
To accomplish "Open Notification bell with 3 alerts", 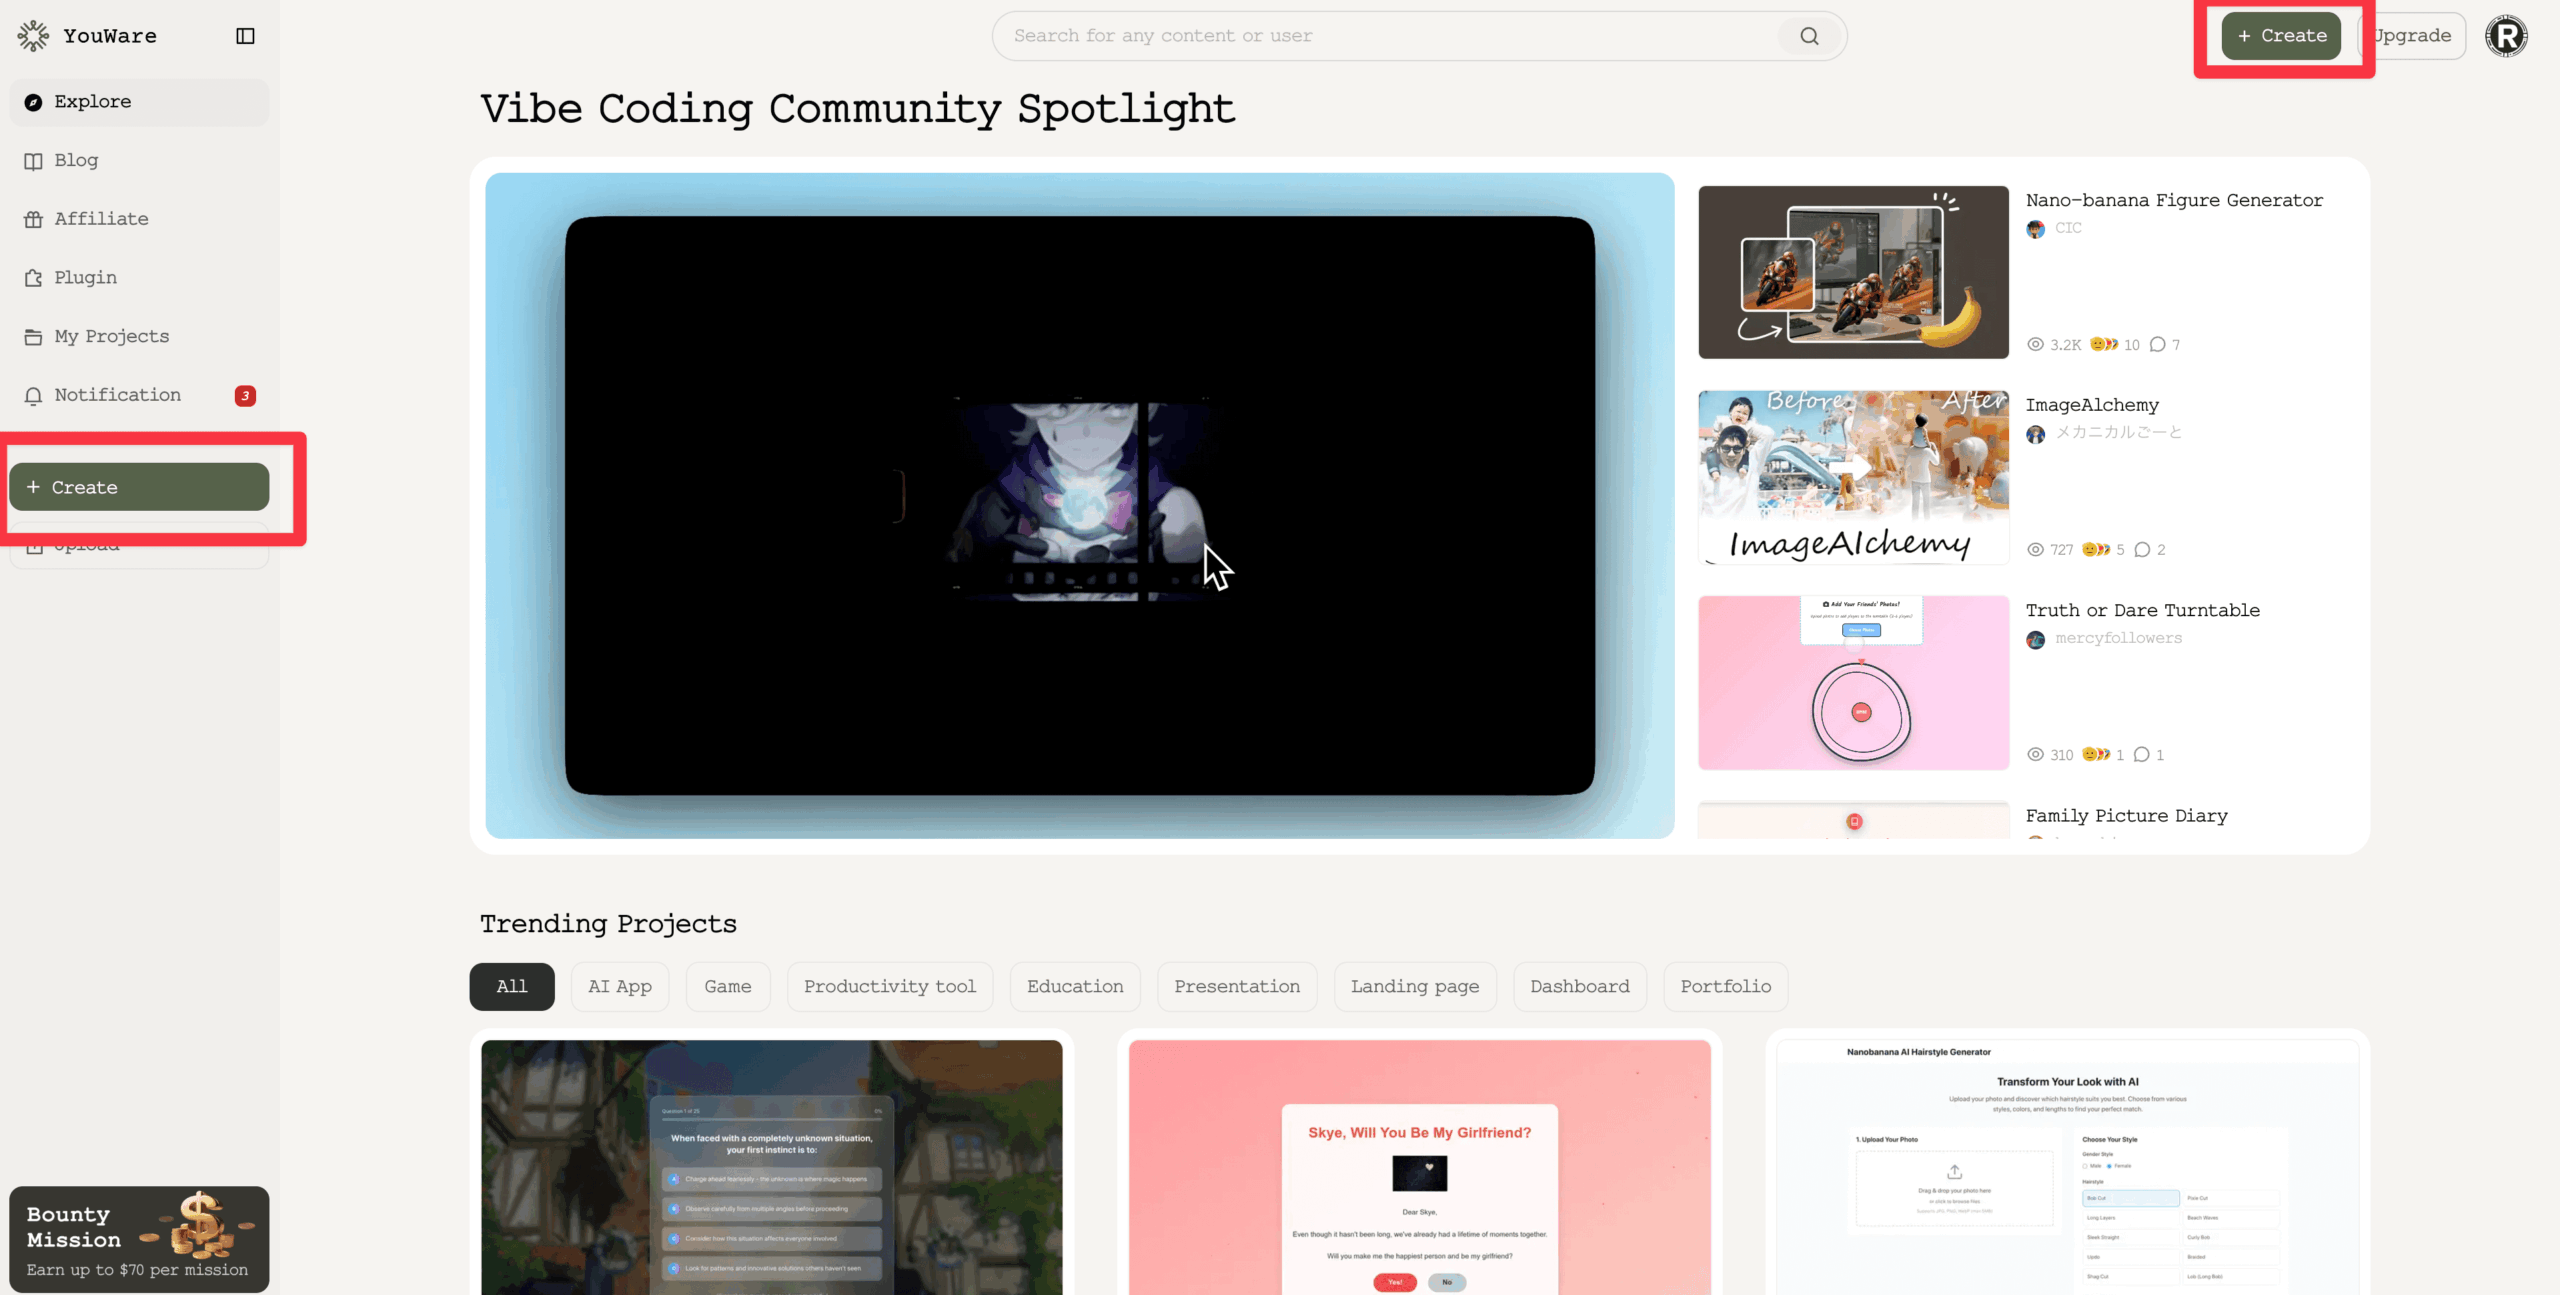I will pos(117,395).
